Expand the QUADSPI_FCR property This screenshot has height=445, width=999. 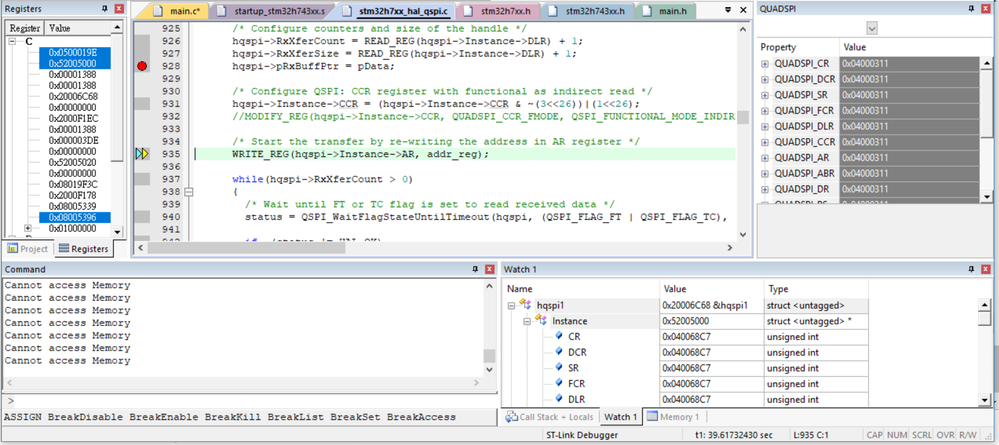pyautogui.click(x=765, y=111)
